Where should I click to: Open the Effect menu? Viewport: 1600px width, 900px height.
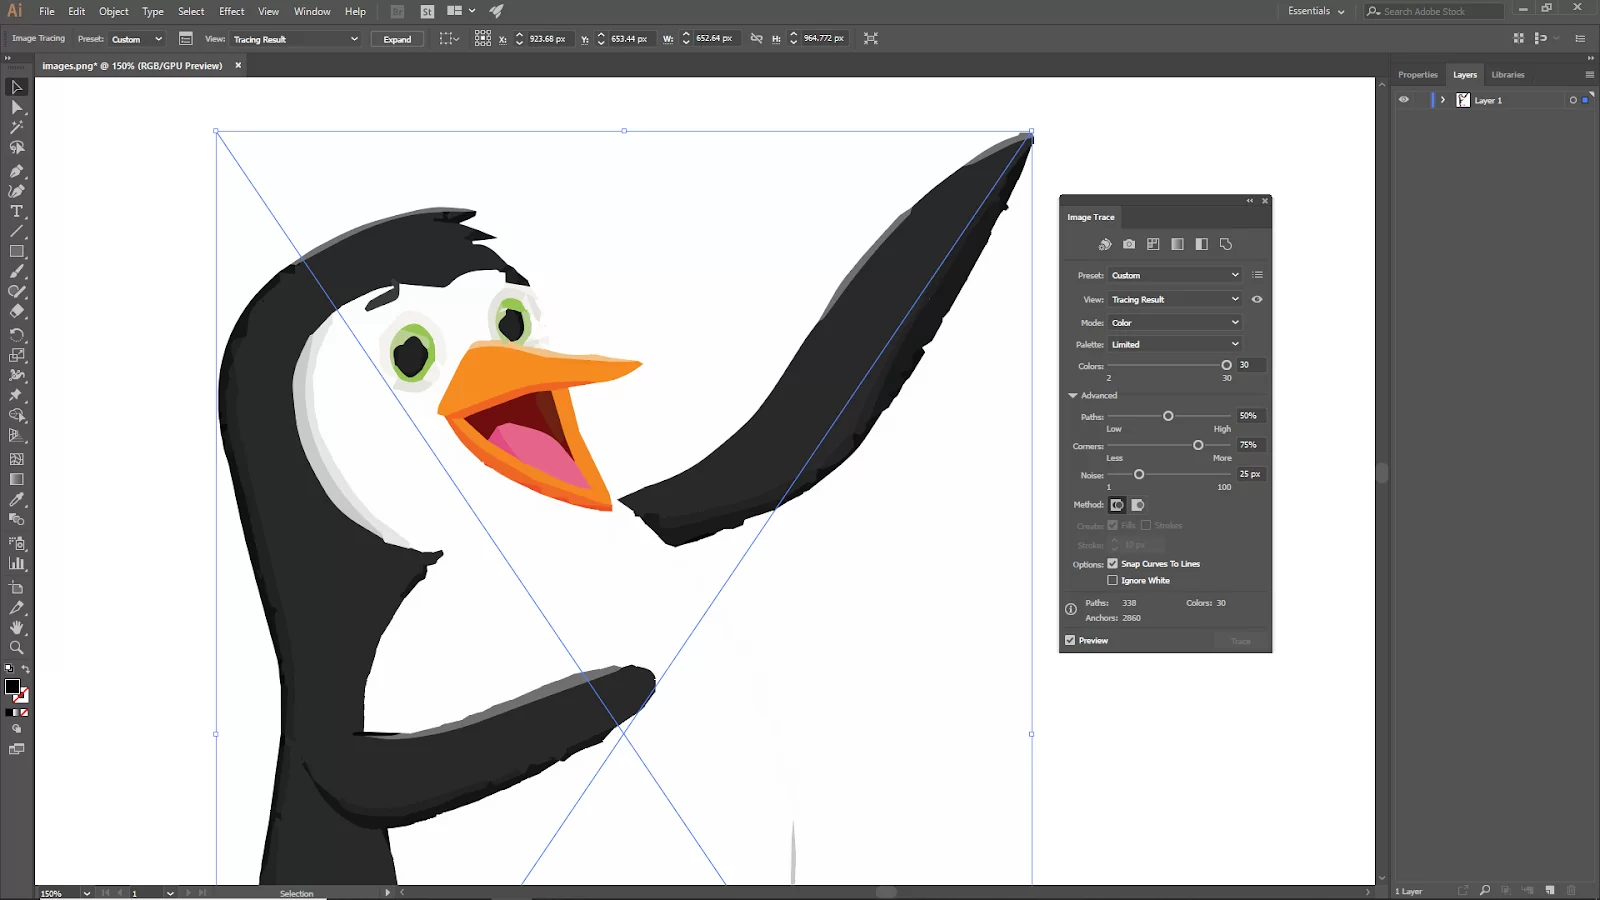tap(232, 11)
